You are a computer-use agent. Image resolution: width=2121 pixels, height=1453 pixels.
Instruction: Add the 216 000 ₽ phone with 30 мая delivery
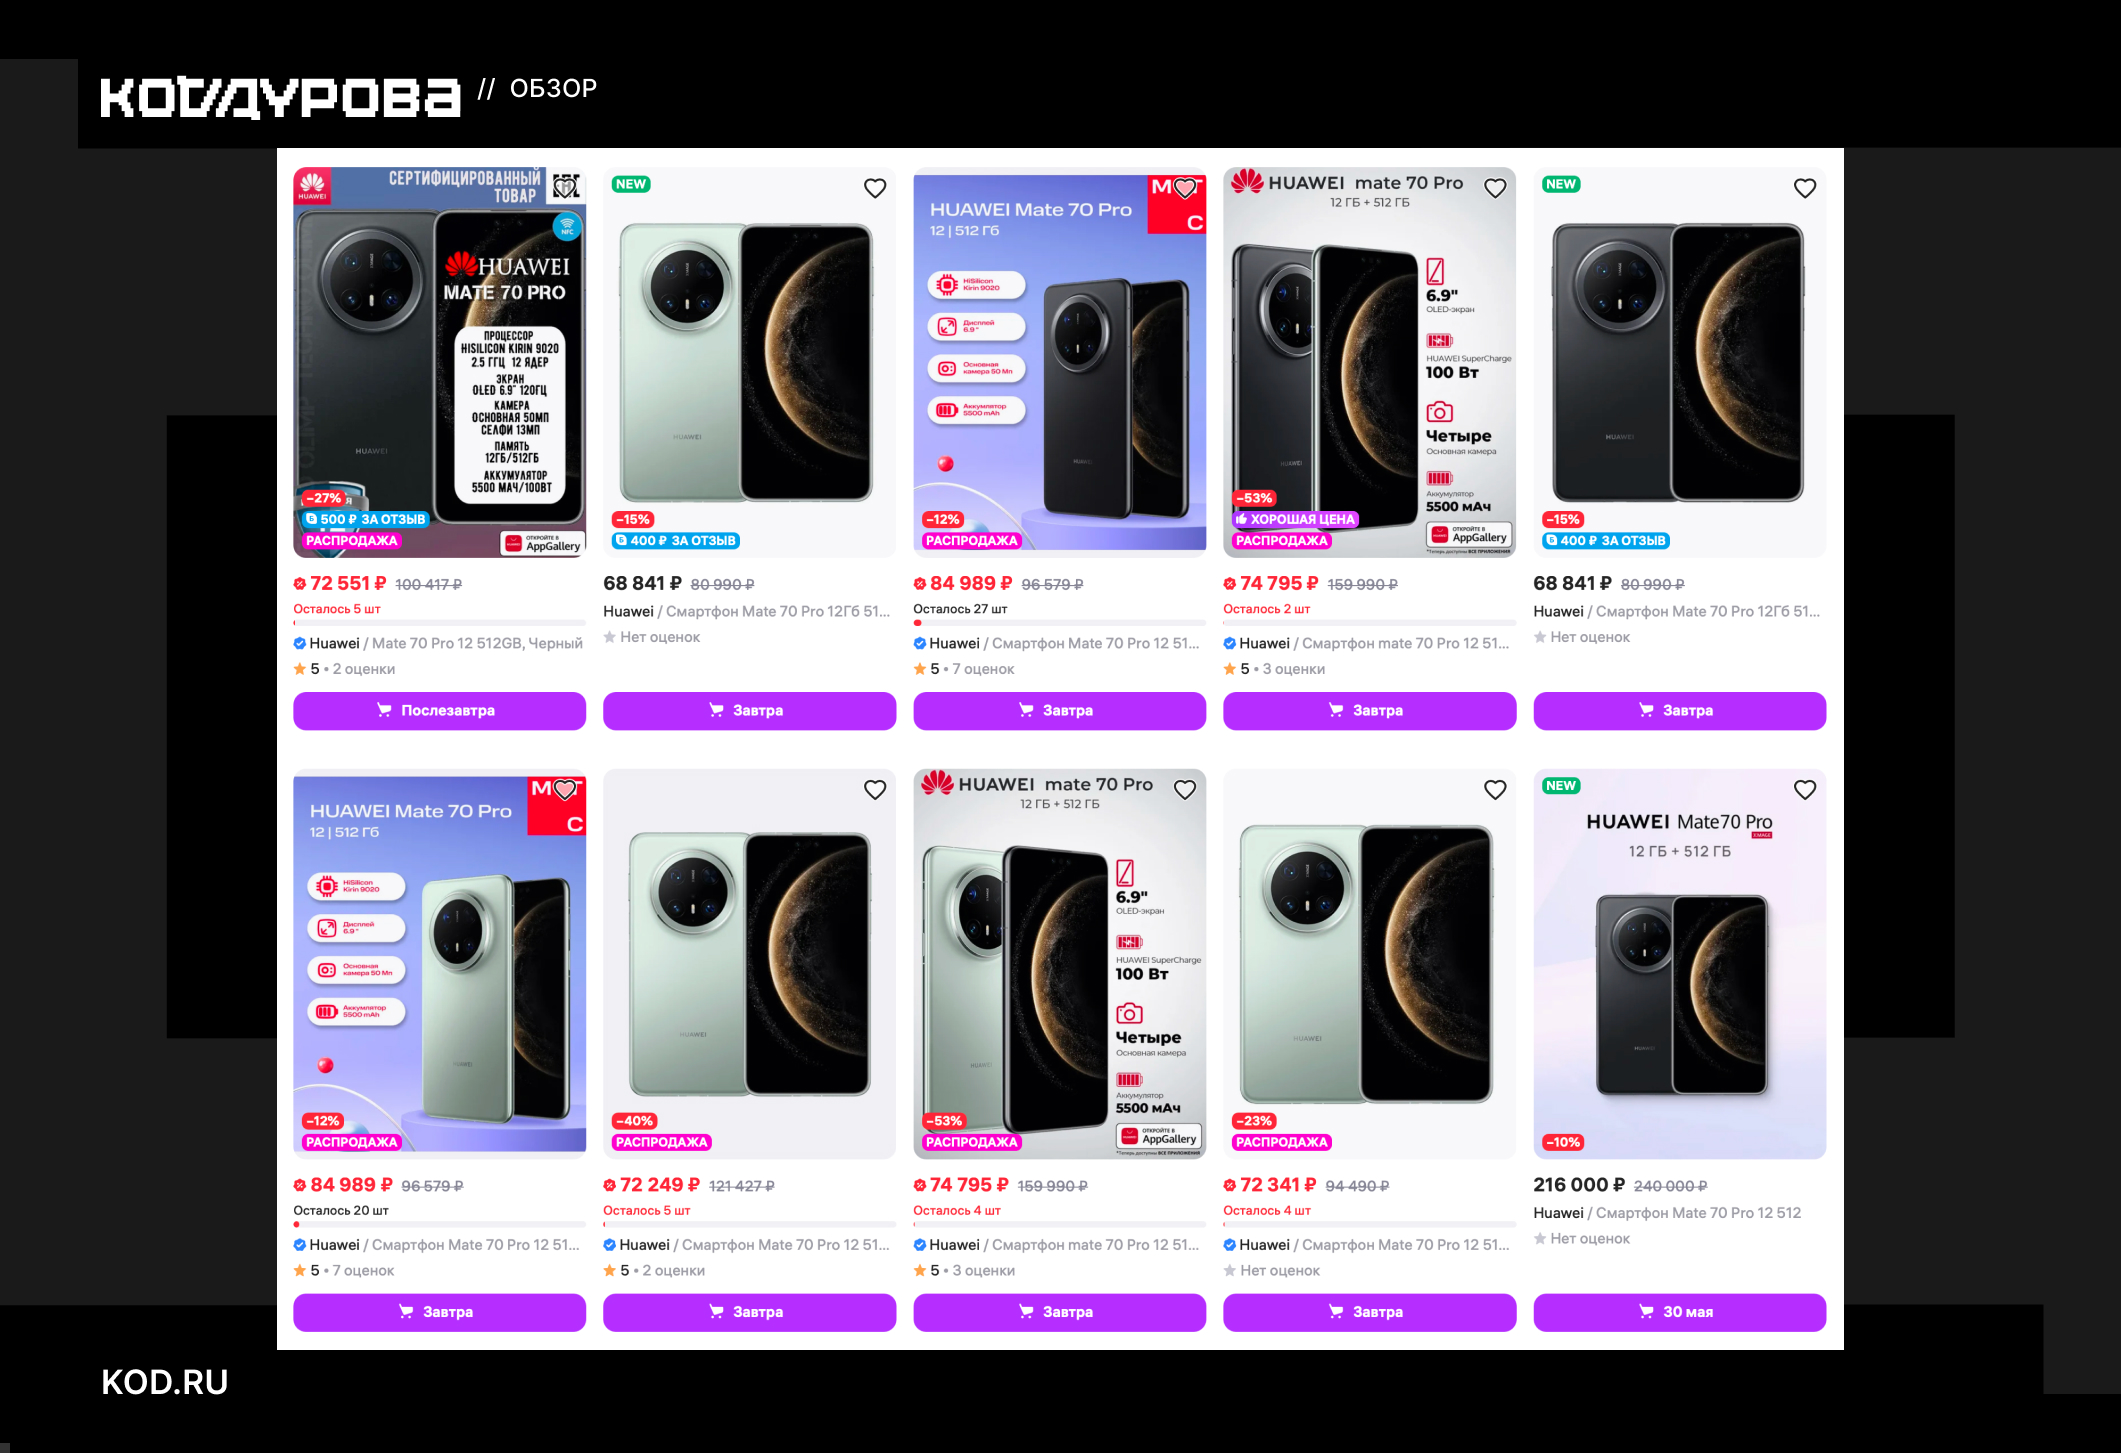click(1679, 1312)
